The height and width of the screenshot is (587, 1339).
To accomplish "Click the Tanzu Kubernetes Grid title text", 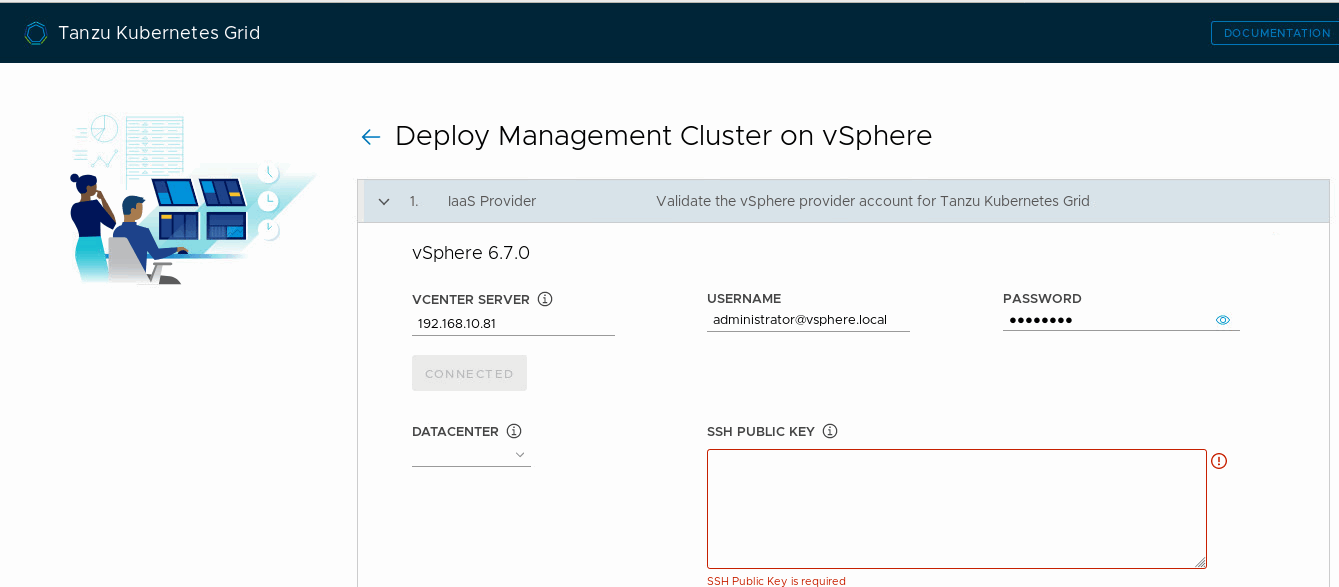I will 159,33.
